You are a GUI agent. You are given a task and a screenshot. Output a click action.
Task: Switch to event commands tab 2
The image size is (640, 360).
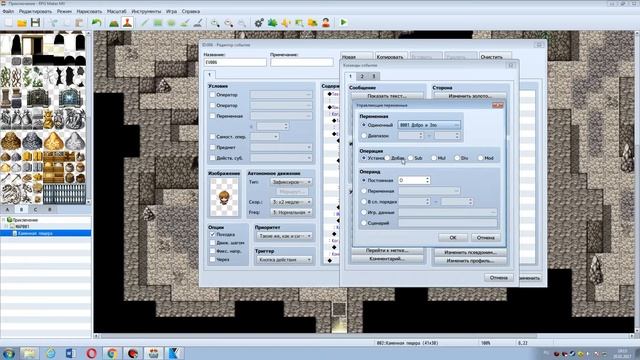362,76
